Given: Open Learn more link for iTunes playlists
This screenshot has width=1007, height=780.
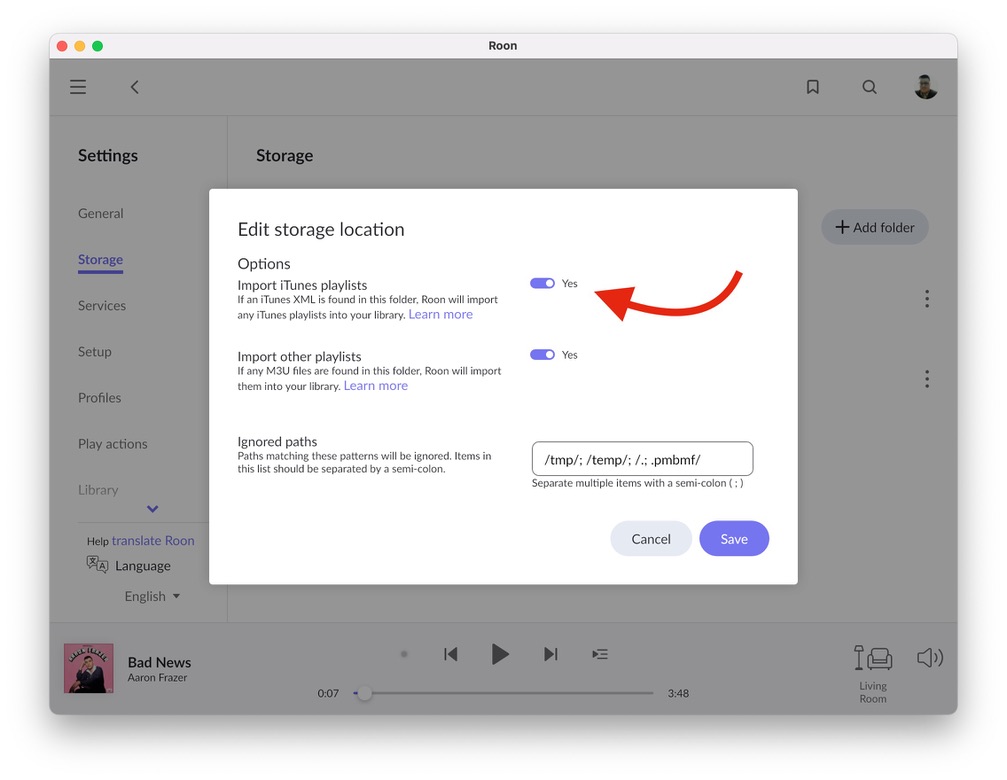Looking at the screenshot, I should click(x=441, y=315).
